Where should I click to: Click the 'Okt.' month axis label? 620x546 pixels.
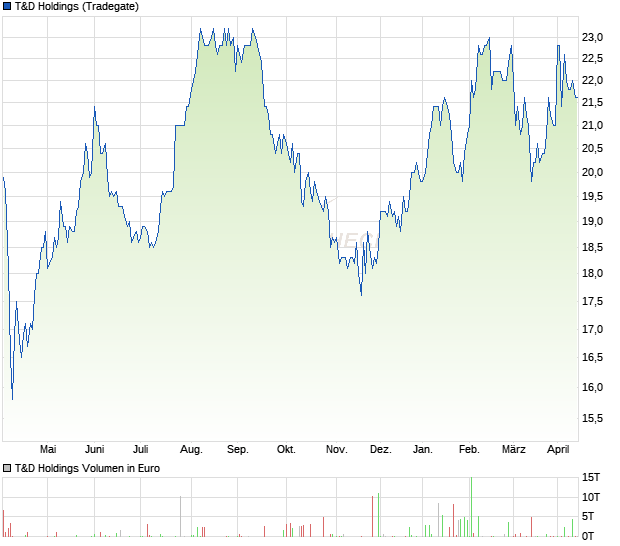coord(286,450)
